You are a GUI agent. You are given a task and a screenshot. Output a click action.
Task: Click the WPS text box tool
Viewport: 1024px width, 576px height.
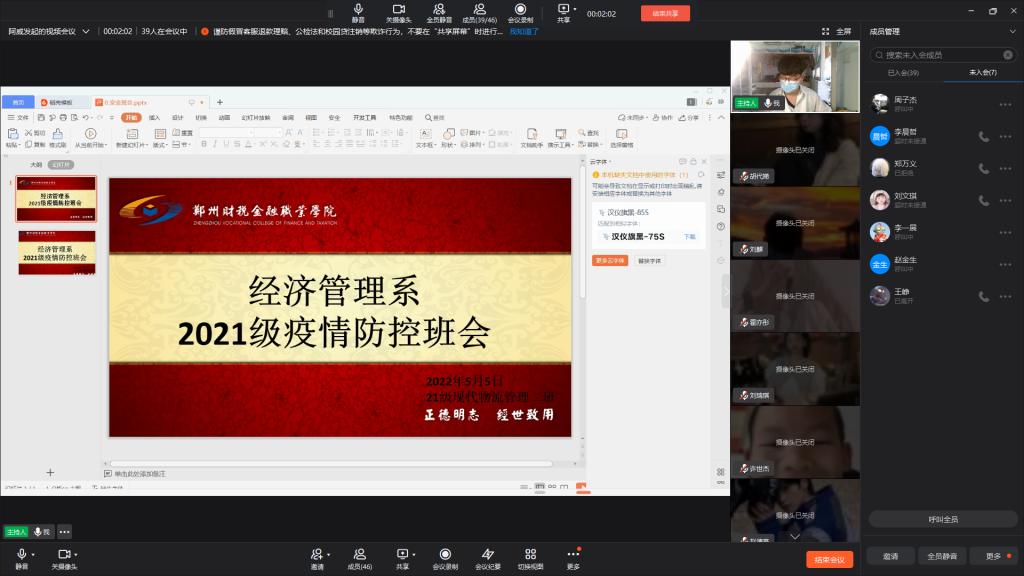coord(424,138)
